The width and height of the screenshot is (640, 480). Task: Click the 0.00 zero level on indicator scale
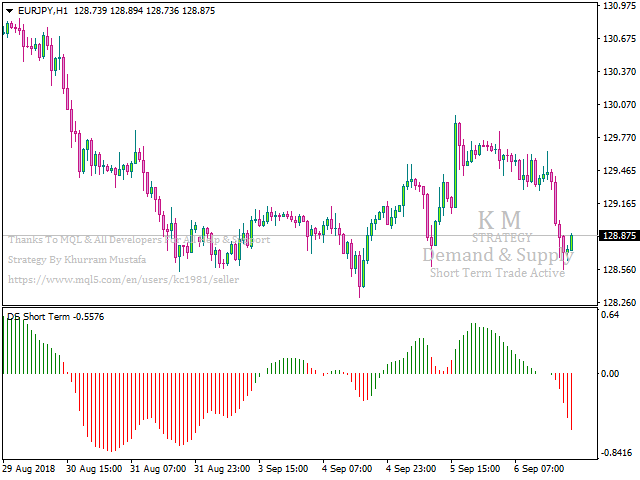point(610,374)
